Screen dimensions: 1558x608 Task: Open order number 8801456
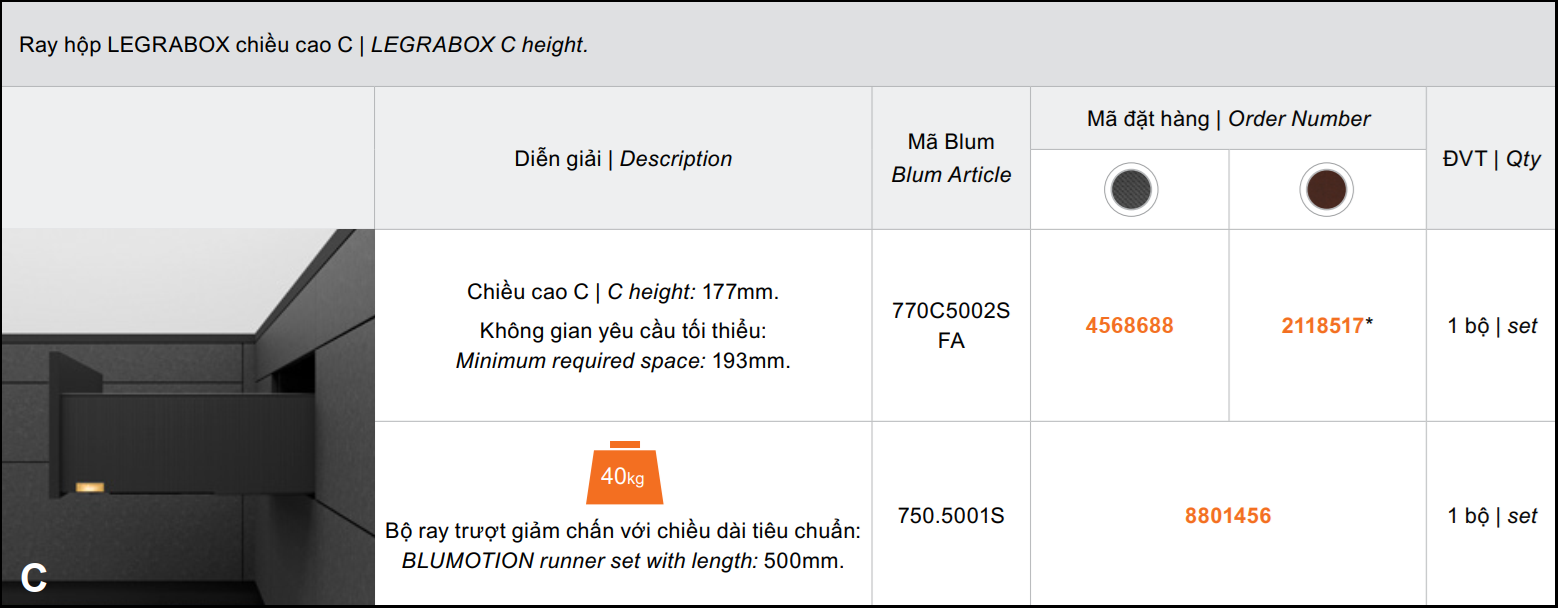tap(1228, 516)
